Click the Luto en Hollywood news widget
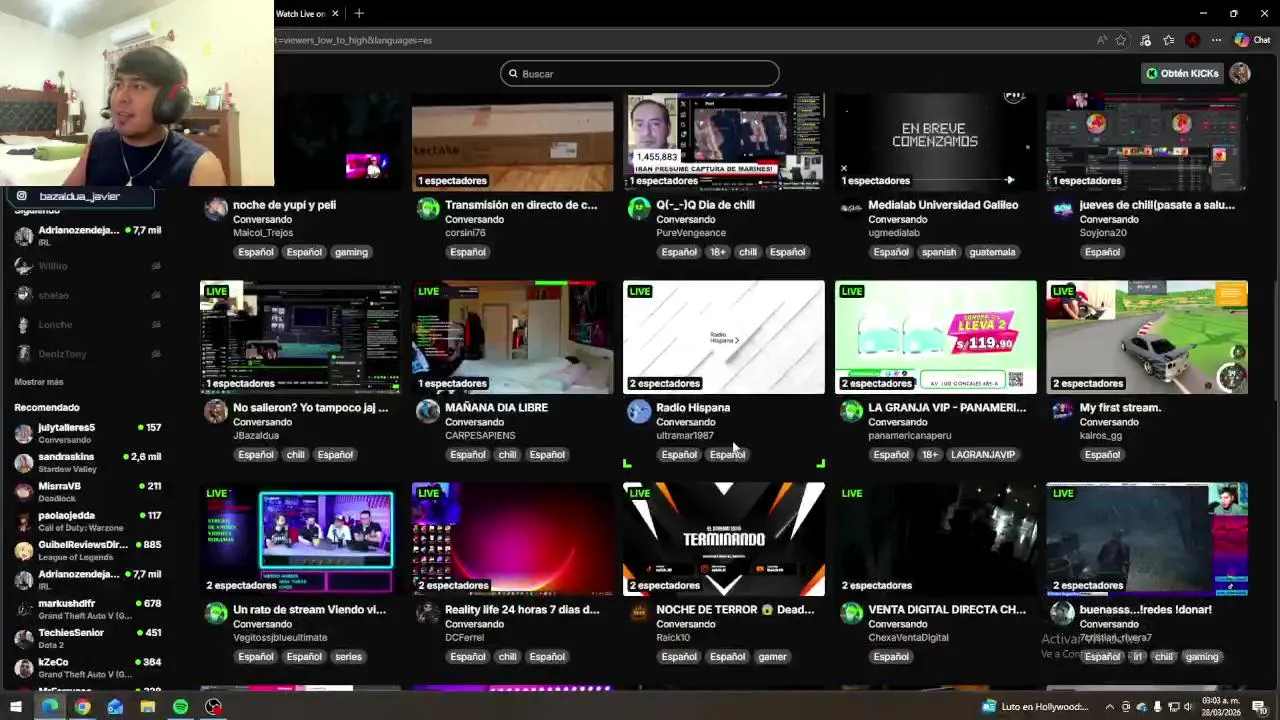This screenshot has width=1280, height=720. [x=1036, y=707]
